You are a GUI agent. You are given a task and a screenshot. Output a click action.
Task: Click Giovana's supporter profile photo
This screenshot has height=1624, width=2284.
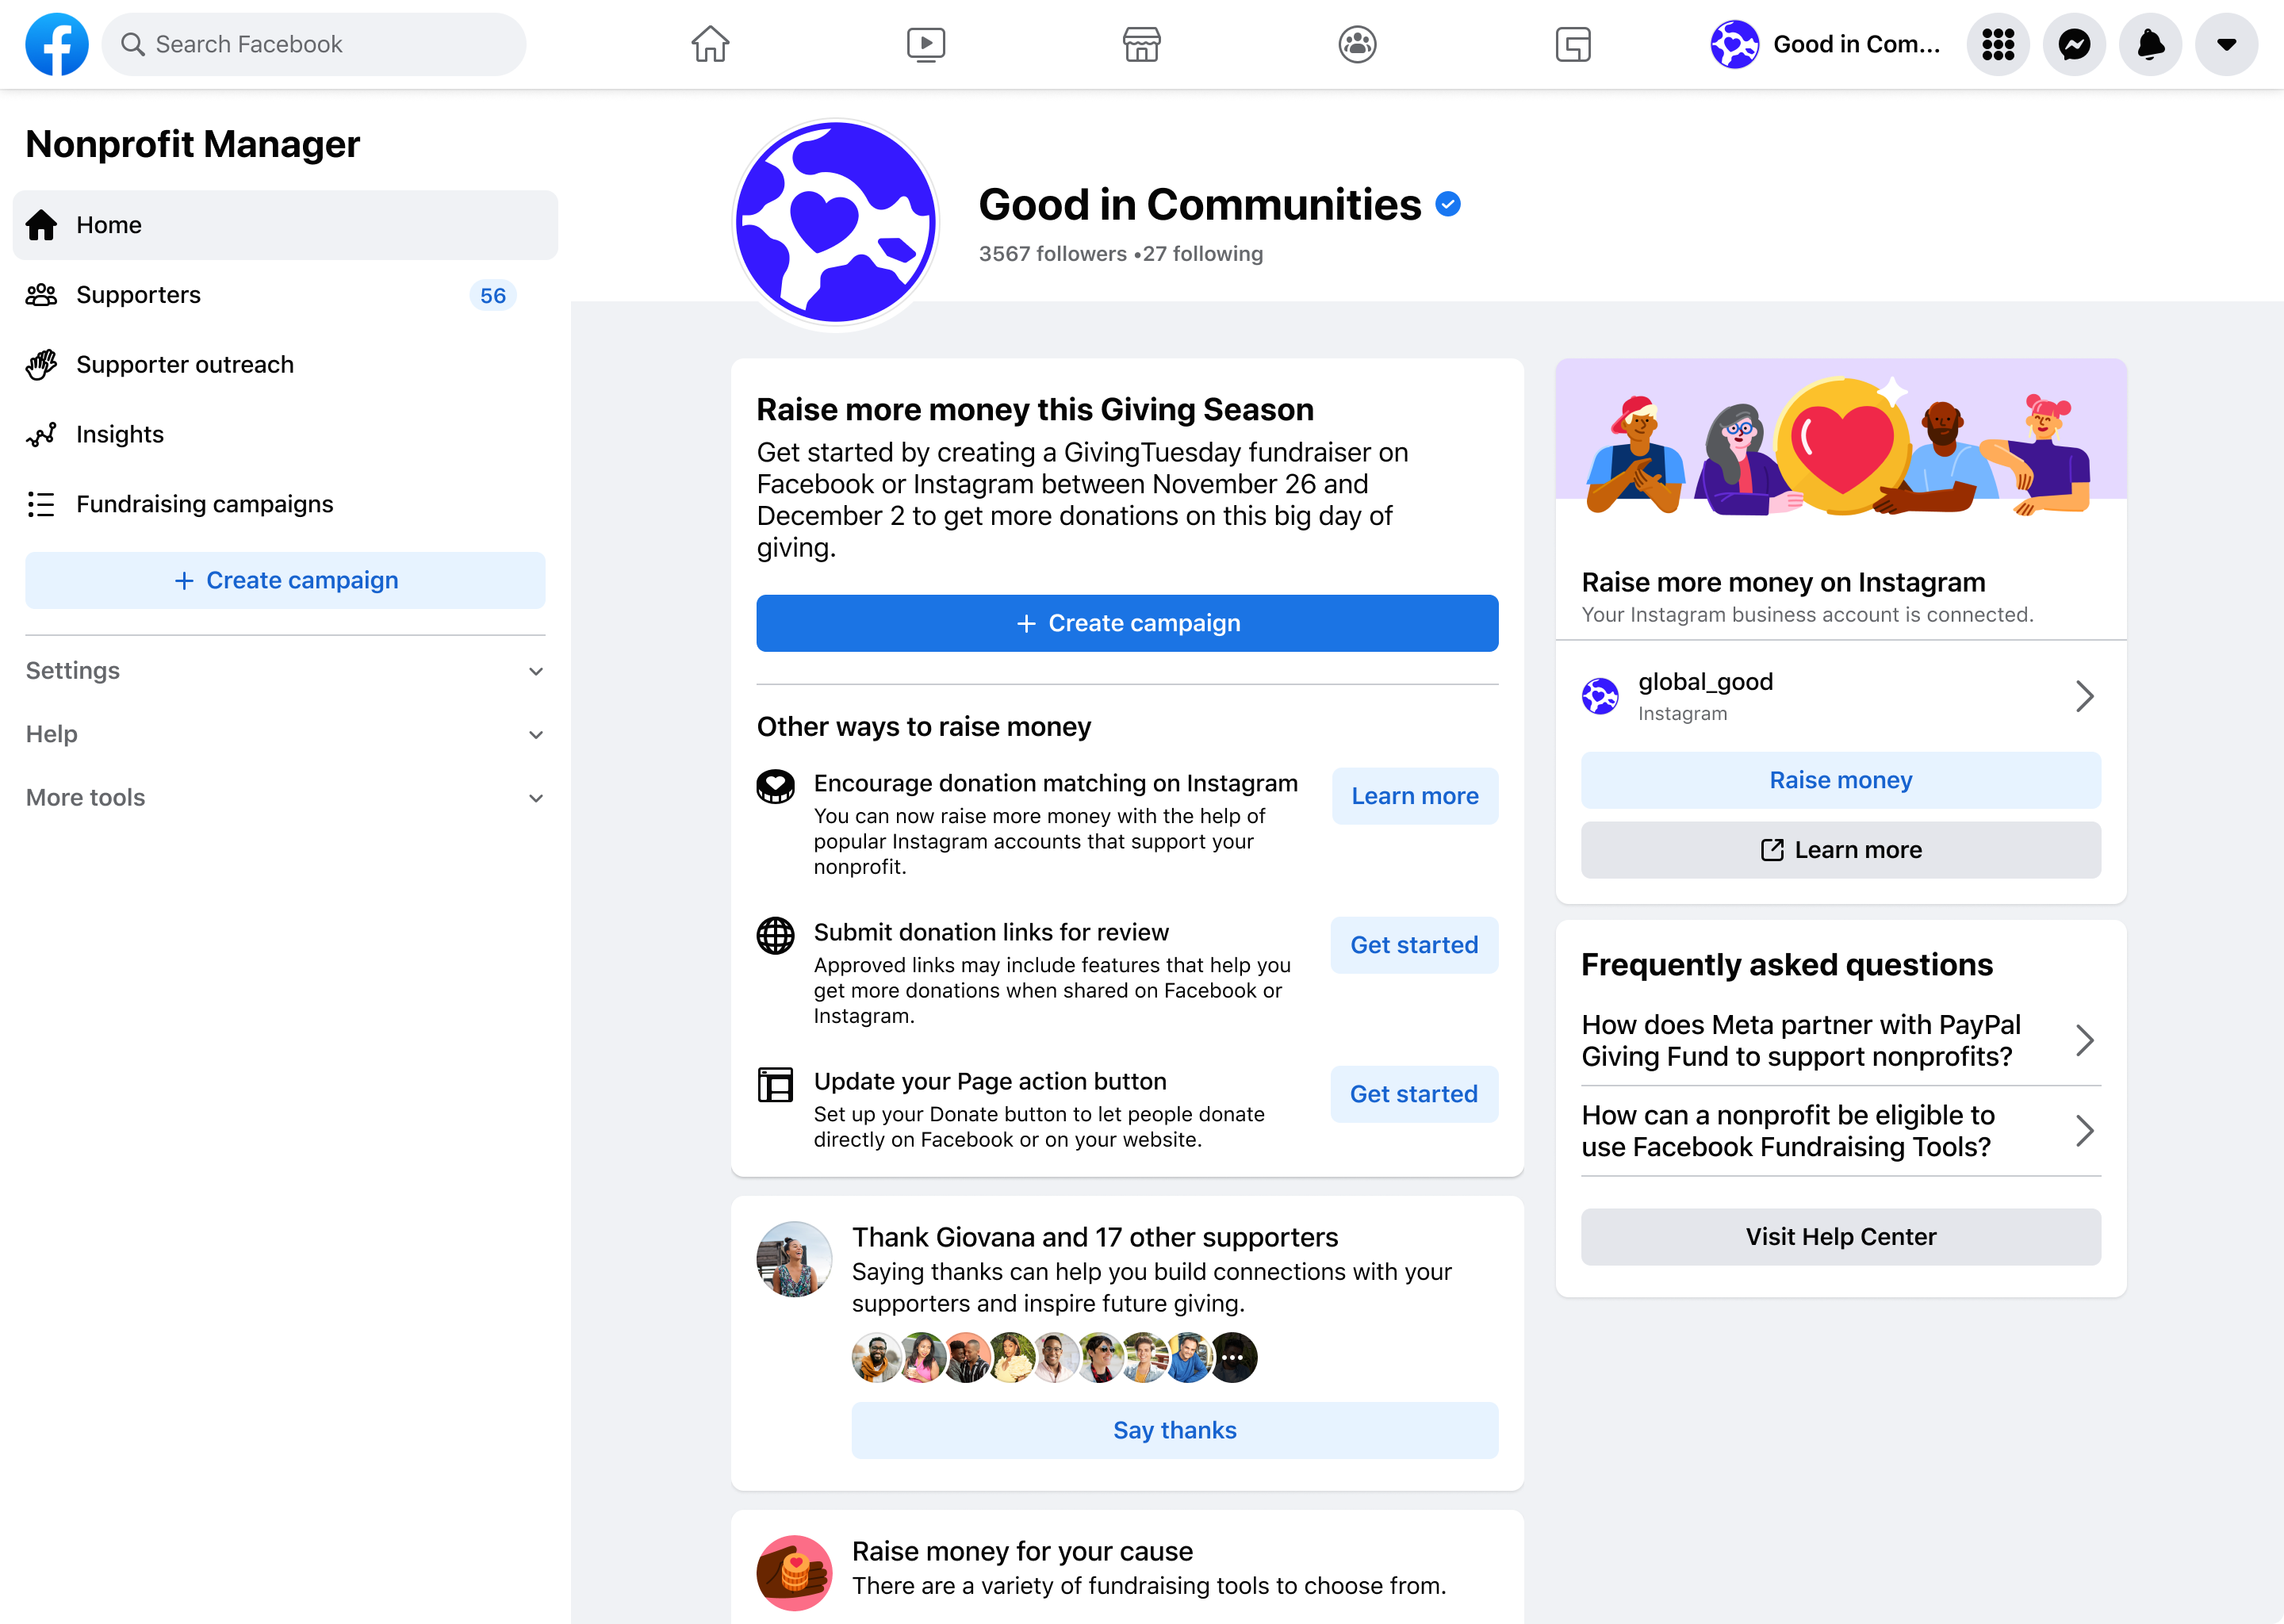[x=795, y=1260]
